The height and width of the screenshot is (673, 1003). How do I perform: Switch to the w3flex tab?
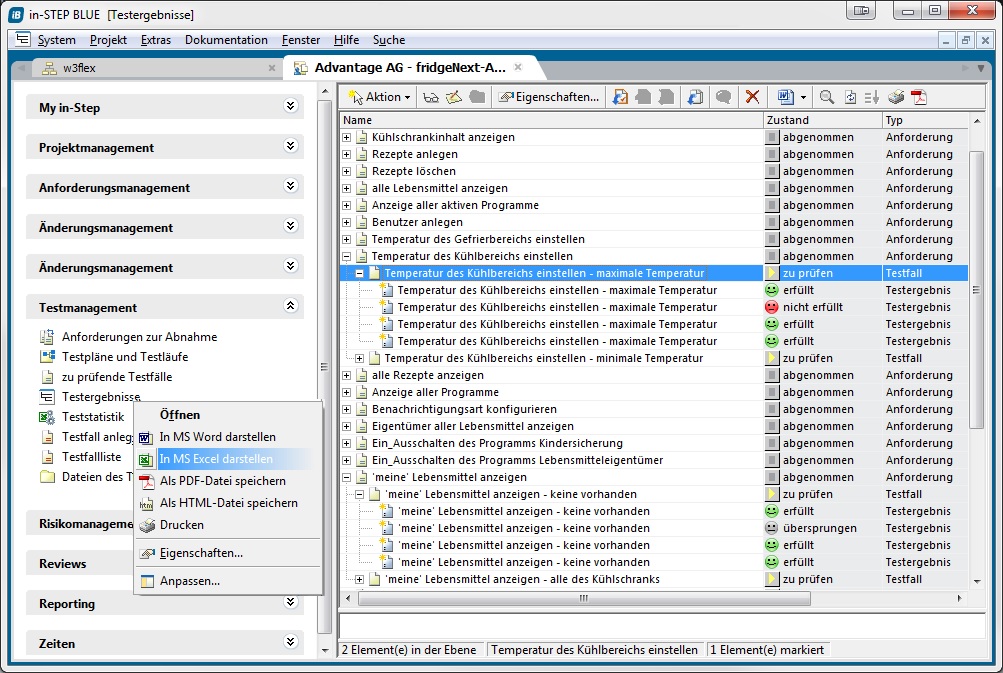point(80,68)
